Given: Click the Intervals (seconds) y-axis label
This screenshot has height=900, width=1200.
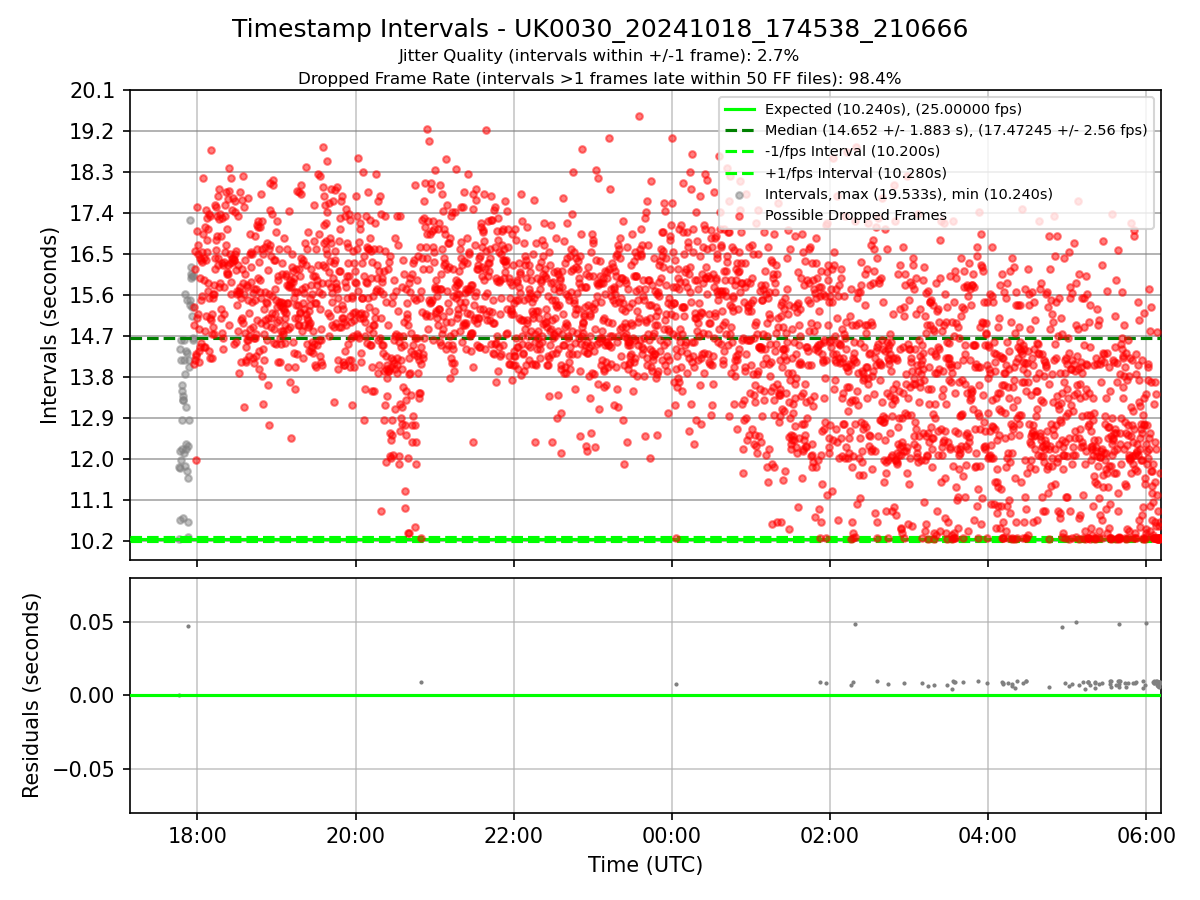Looking at the screenshot, I should pos(50,325).
